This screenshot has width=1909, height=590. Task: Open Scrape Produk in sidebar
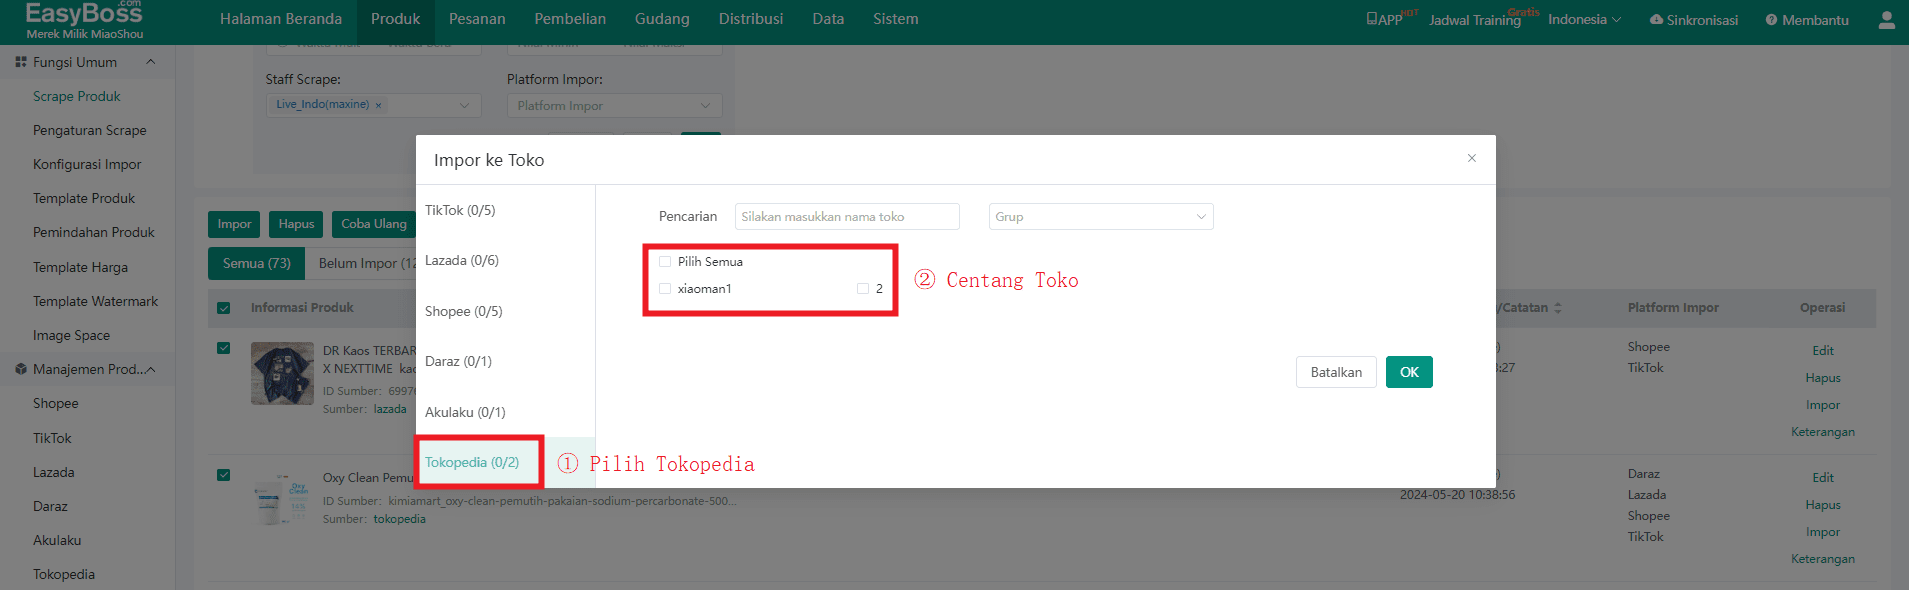[x=76, y=96]
